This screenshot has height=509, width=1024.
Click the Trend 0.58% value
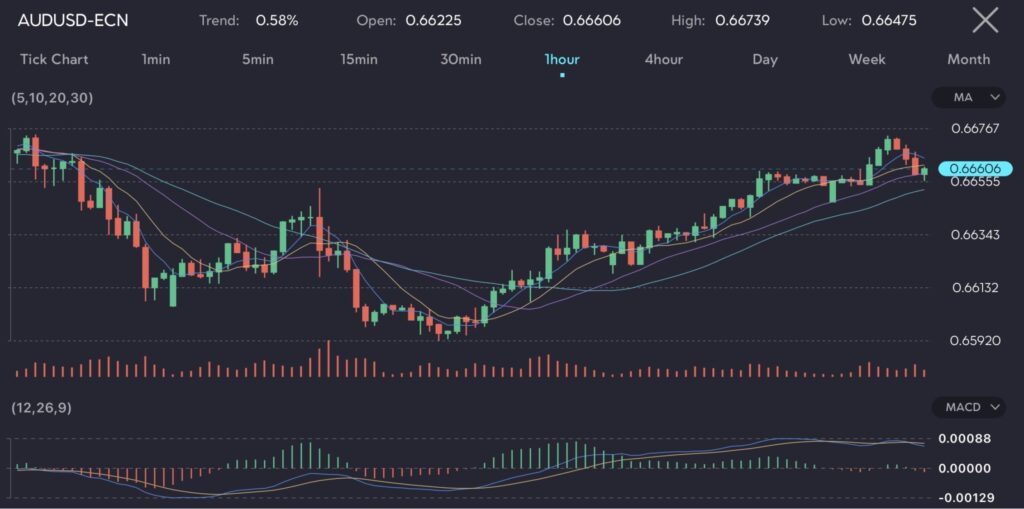tap(277, 20)
